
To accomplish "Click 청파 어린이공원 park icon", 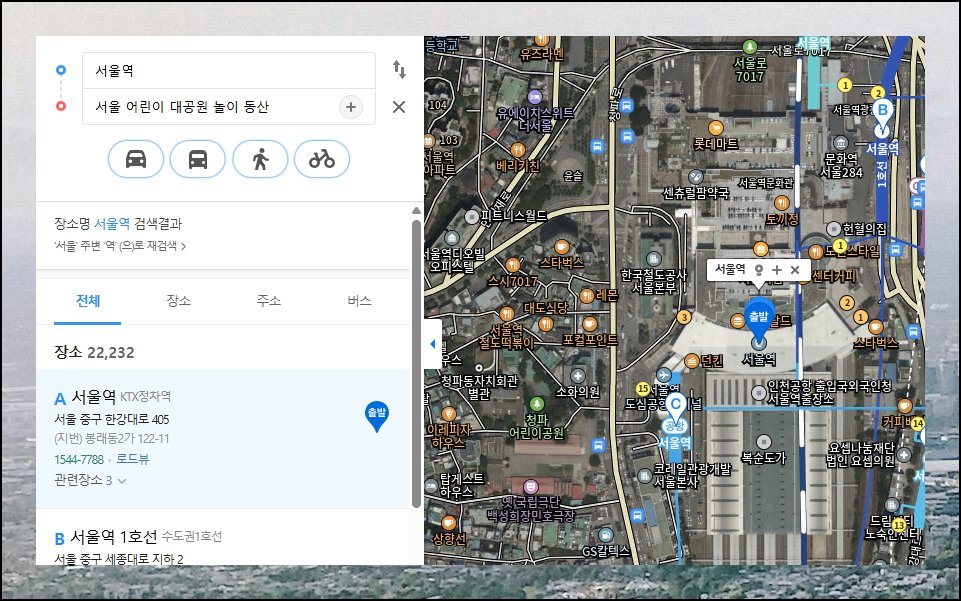I will click(x=537, y=404).
